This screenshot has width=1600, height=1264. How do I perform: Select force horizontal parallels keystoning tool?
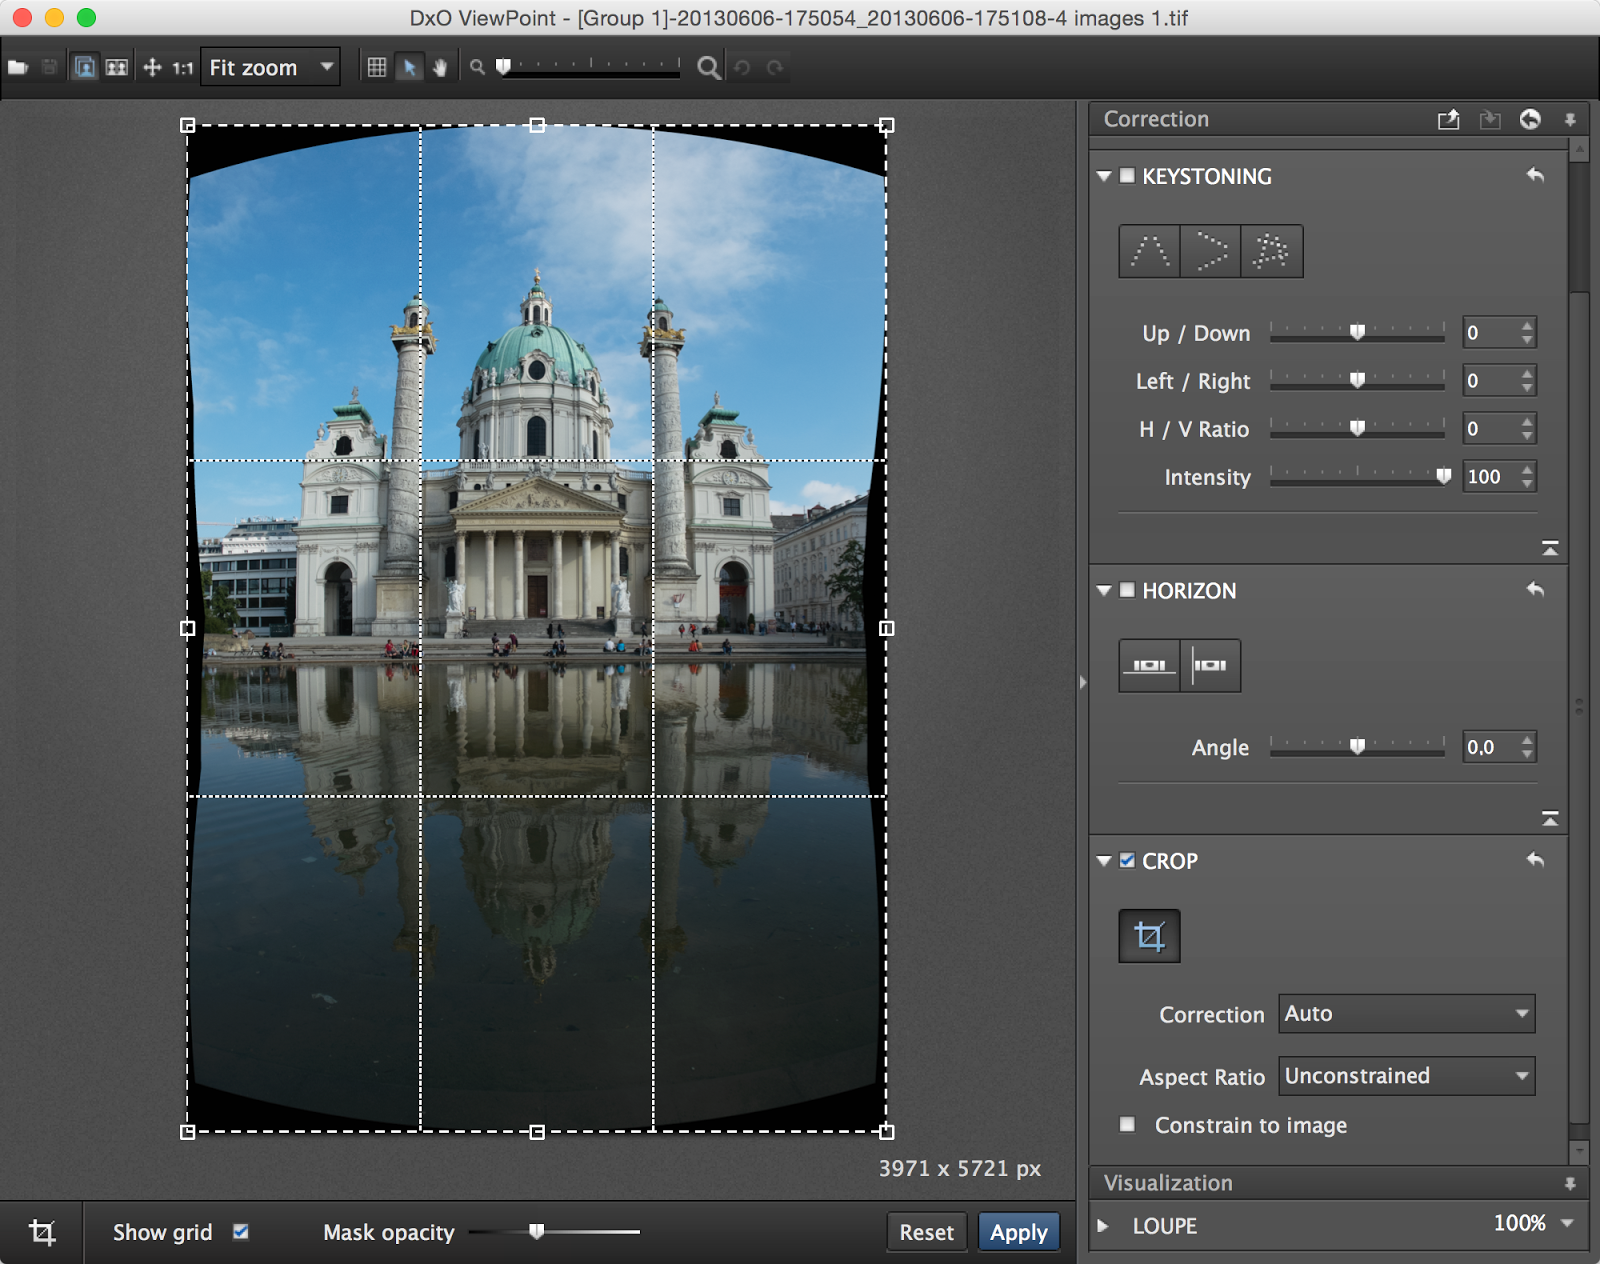[1210, 251]
